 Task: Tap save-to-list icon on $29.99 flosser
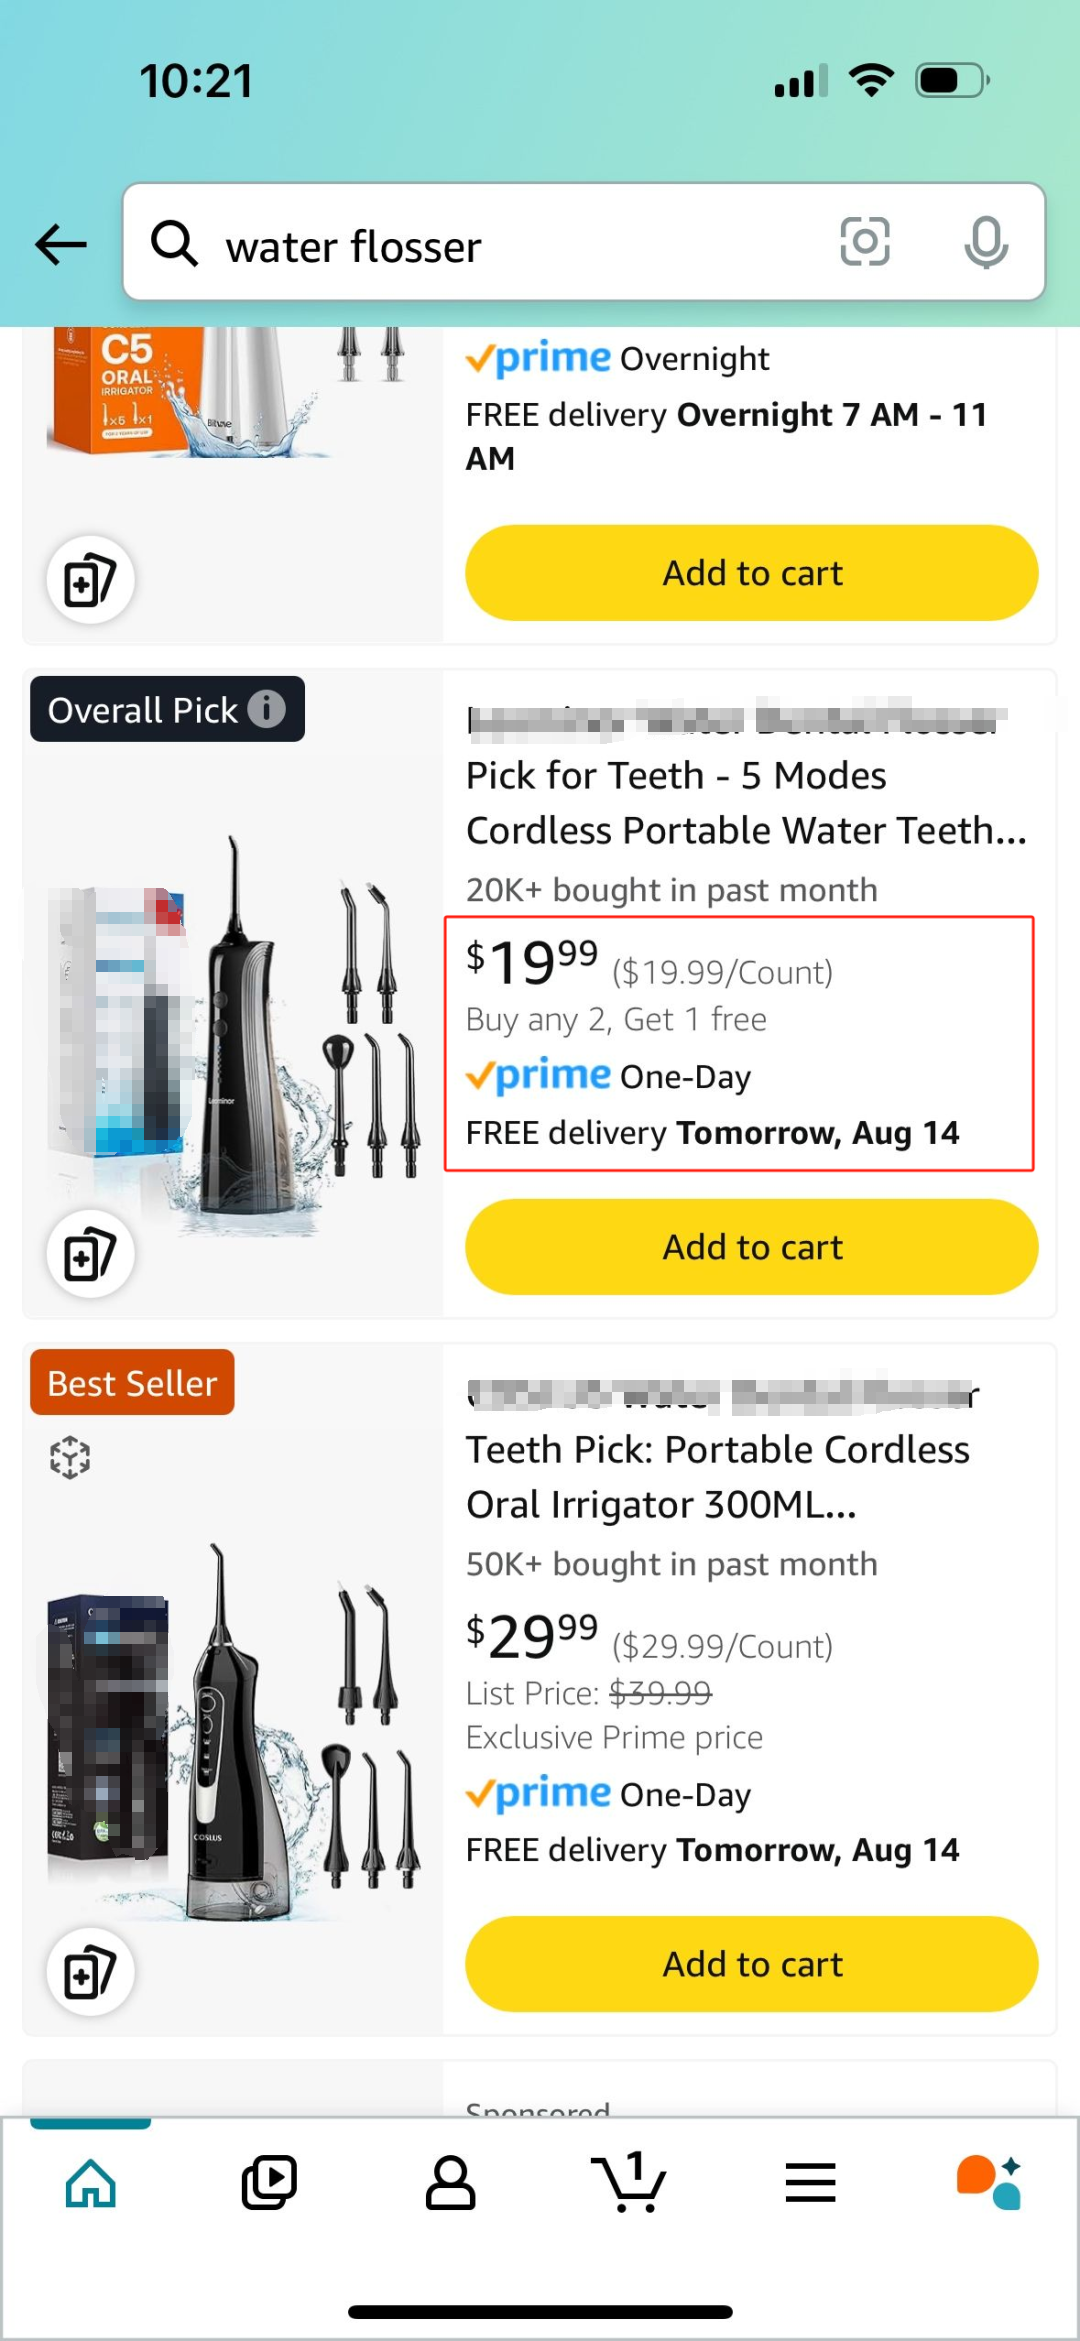pos(90,1972)
